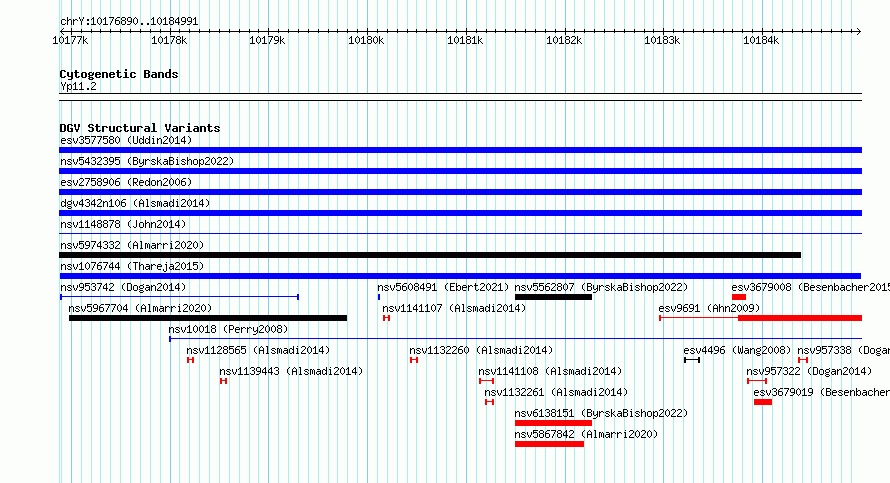
Task: Open nsv1132261 (Alsmadi2014) label
Action: pos(556,392)
